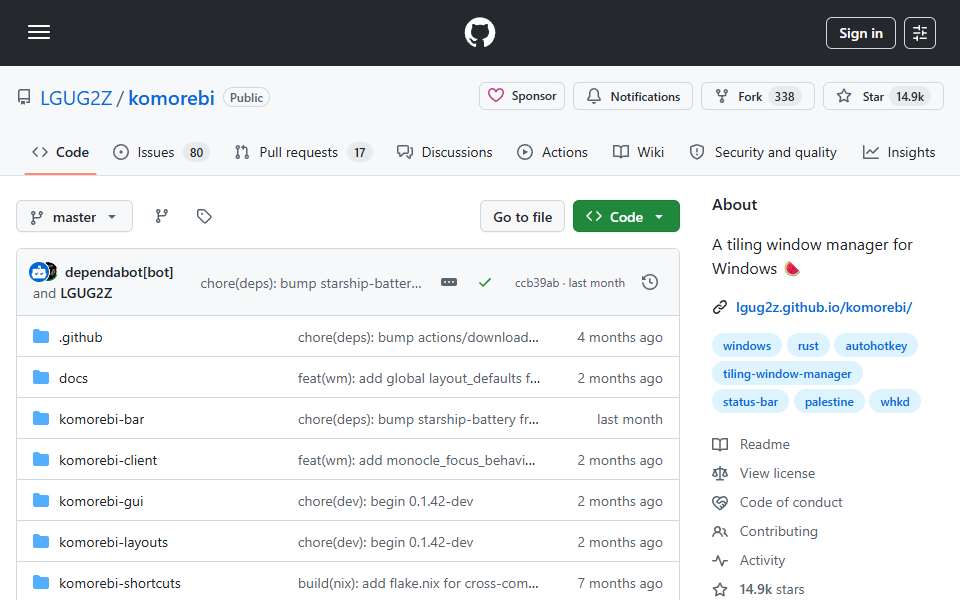Open the Wiki tab
The height and width of the screenshot is (600, 960).
(639, 152)
